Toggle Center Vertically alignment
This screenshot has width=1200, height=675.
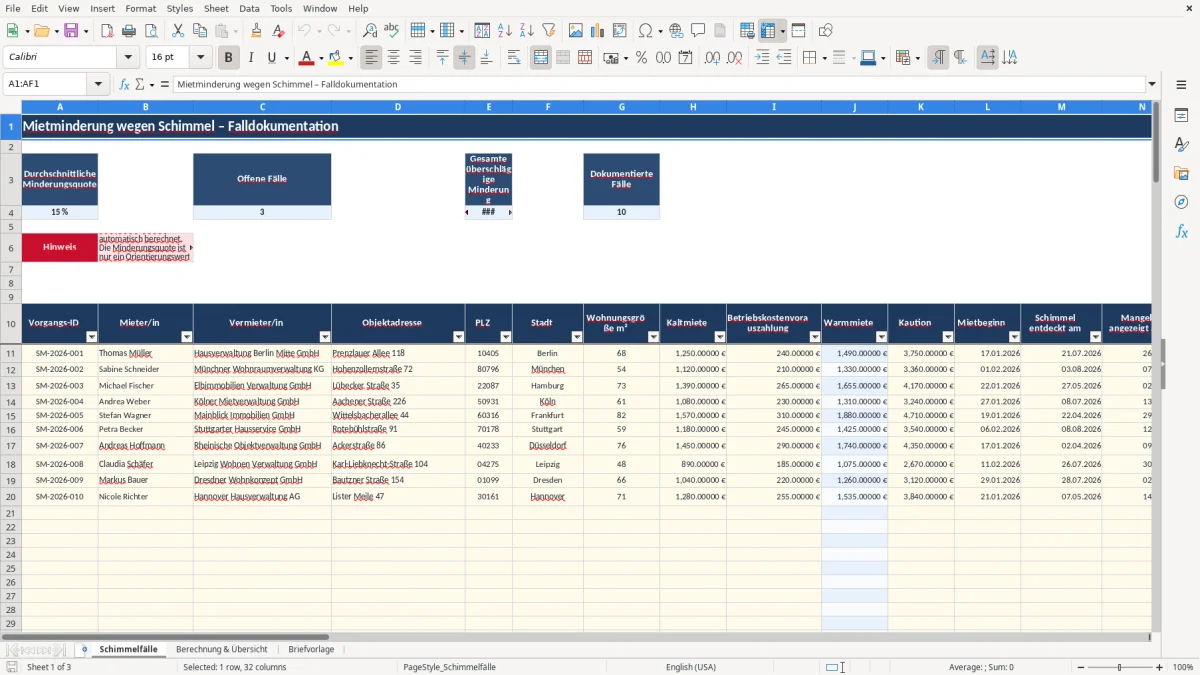pyautogui.click(x=464, y=58)
